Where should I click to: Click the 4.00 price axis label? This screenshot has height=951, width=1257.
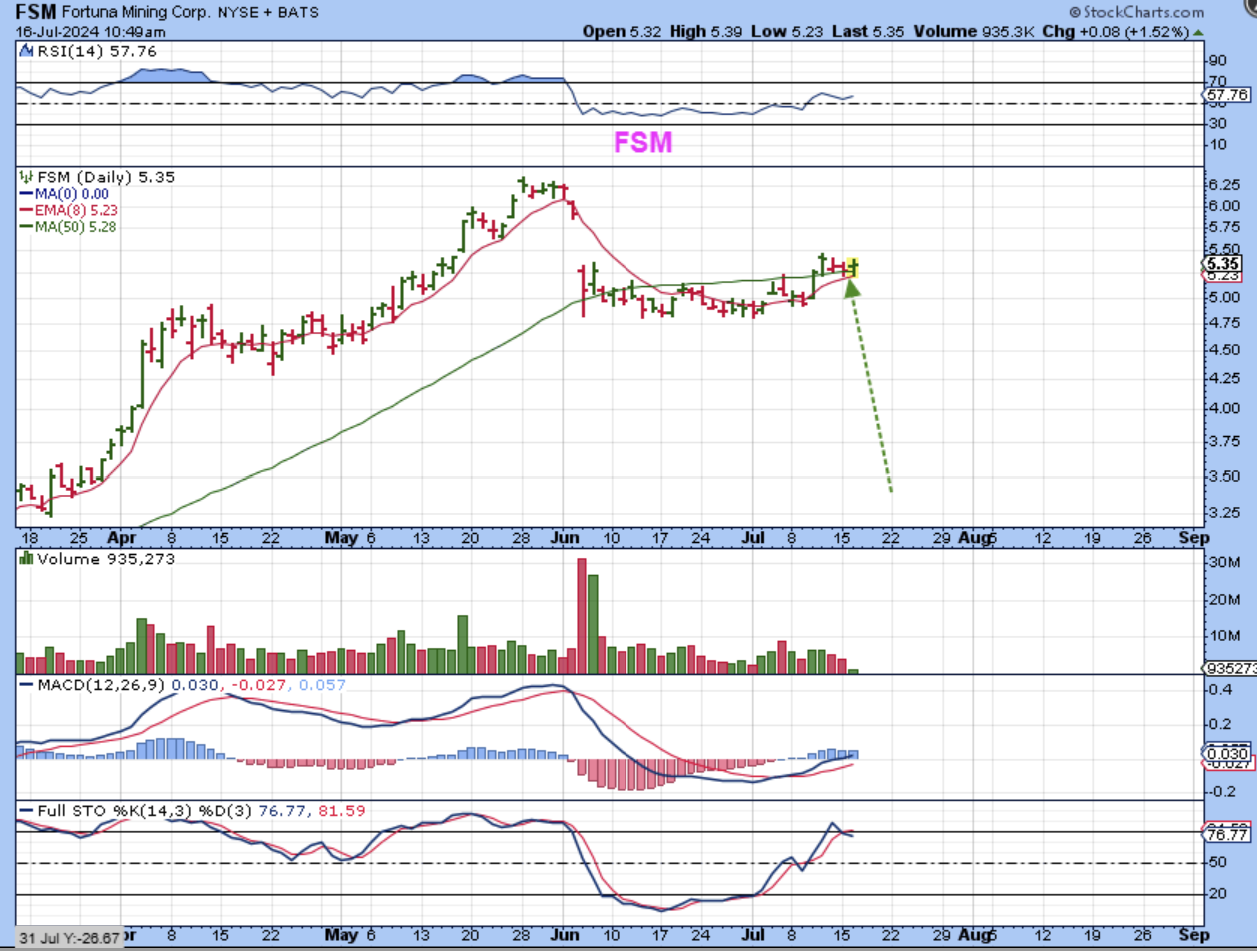point(1224,408)
